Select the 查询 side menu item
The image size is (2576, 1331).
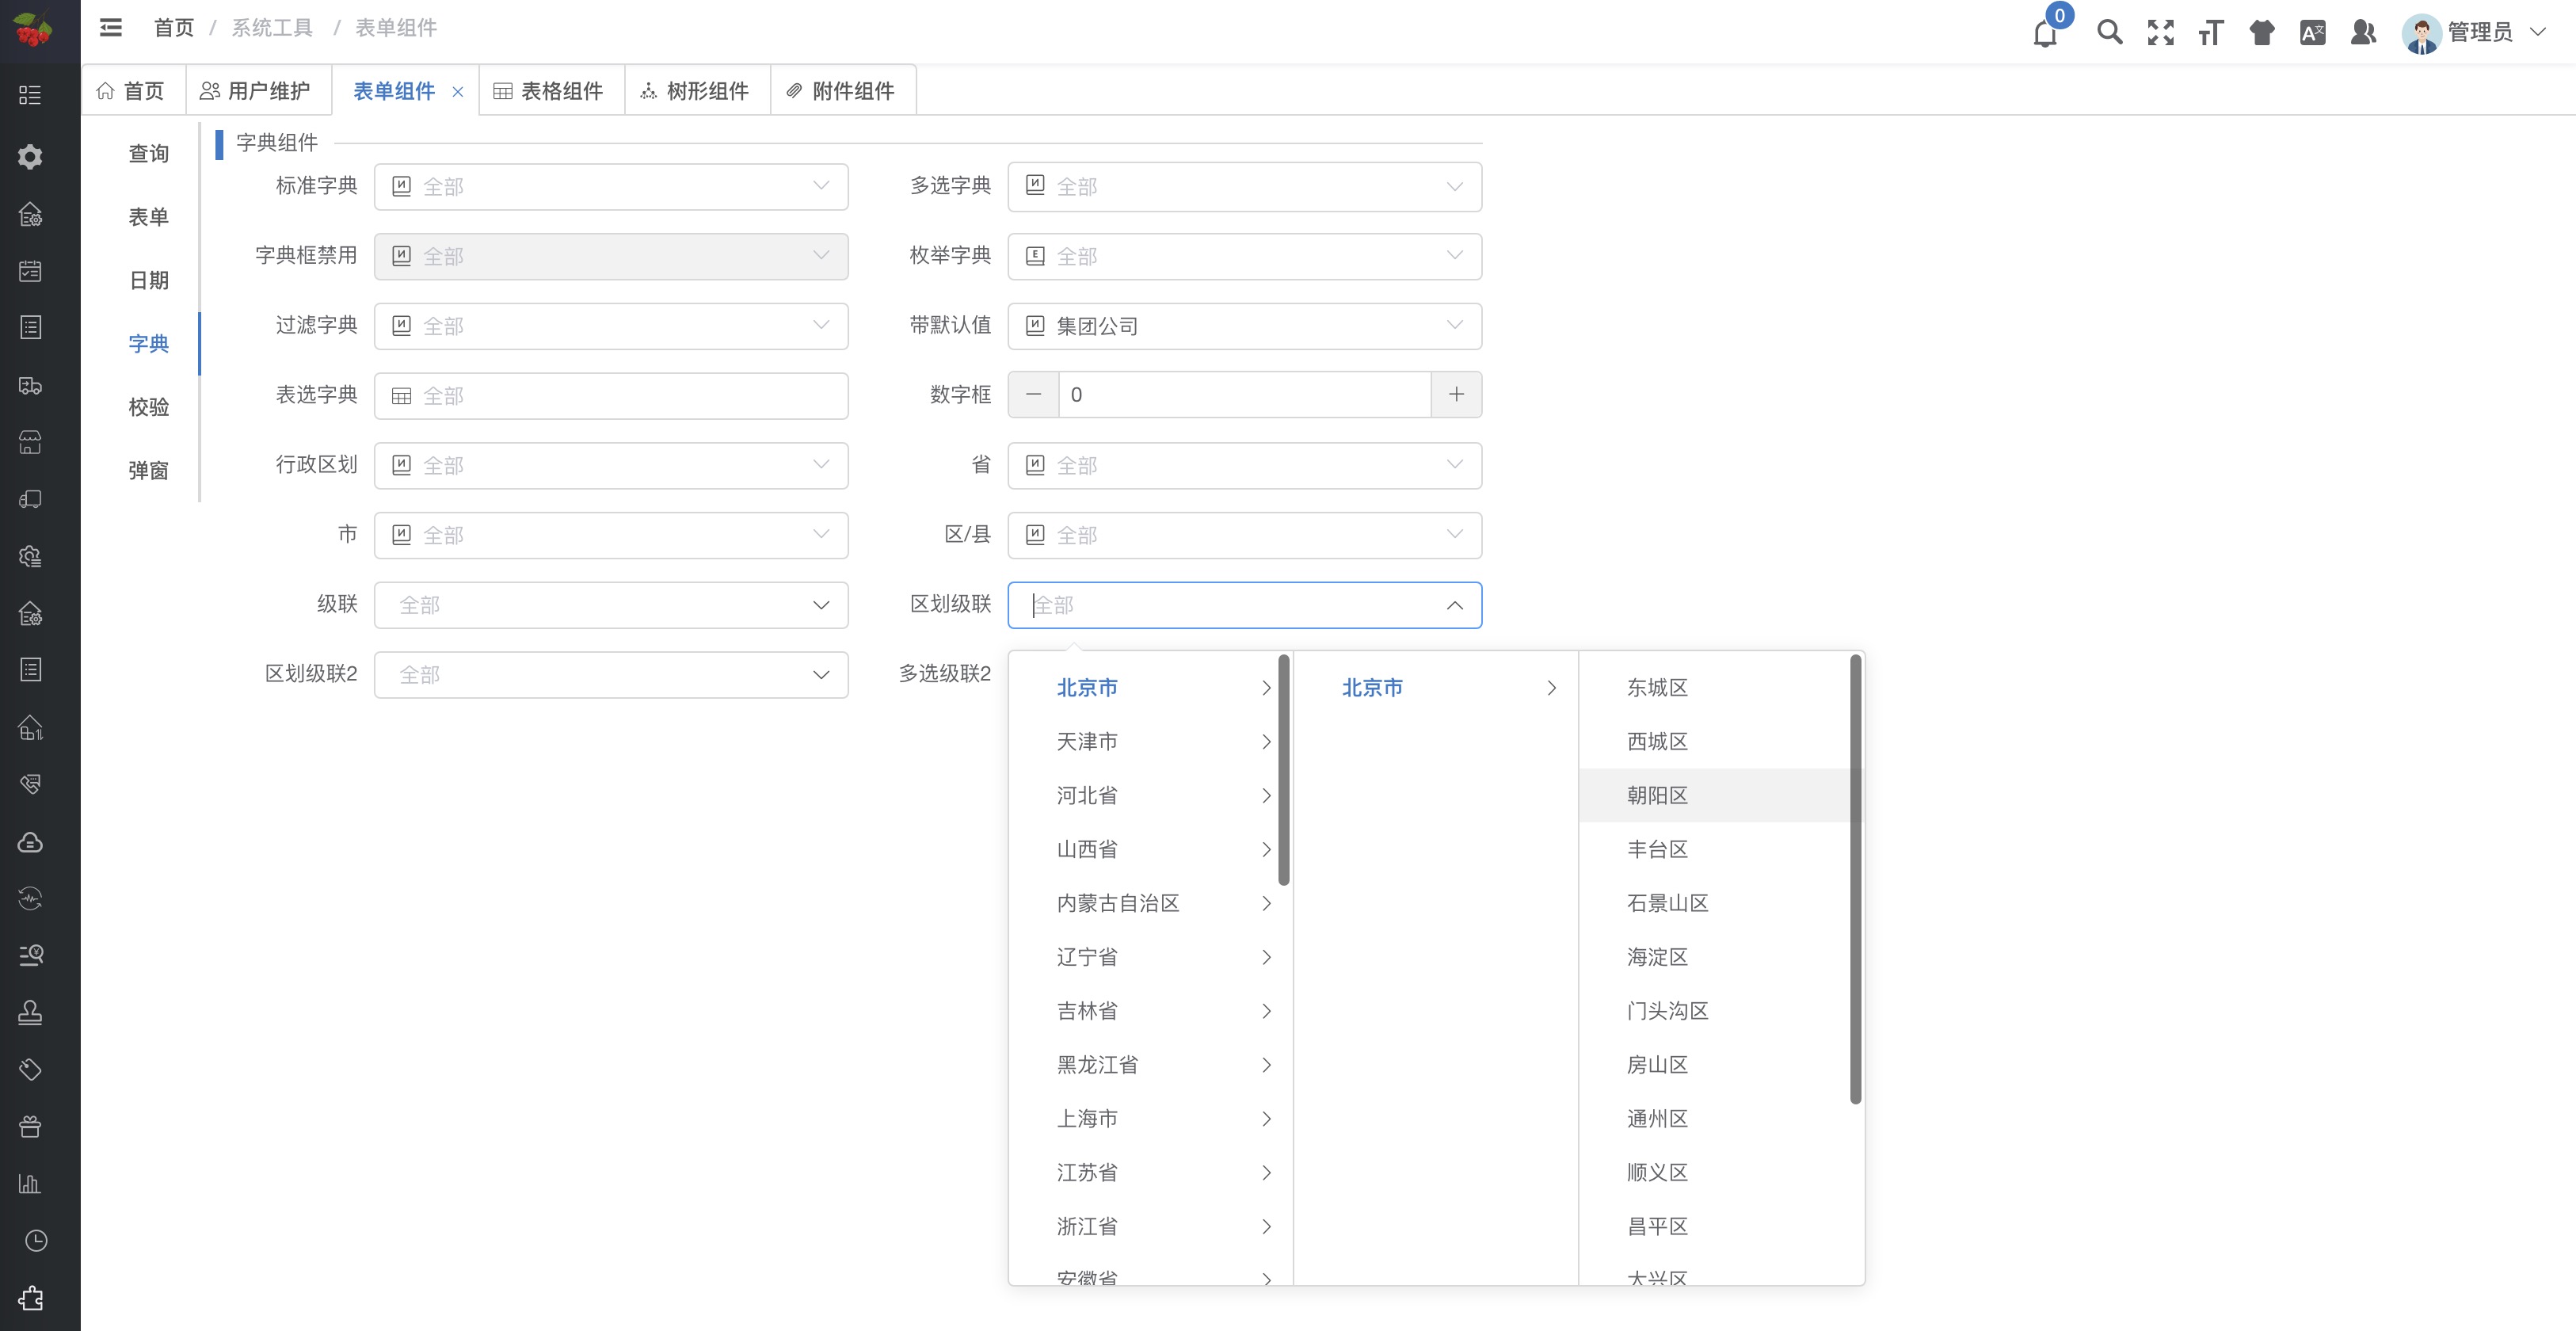149,154
